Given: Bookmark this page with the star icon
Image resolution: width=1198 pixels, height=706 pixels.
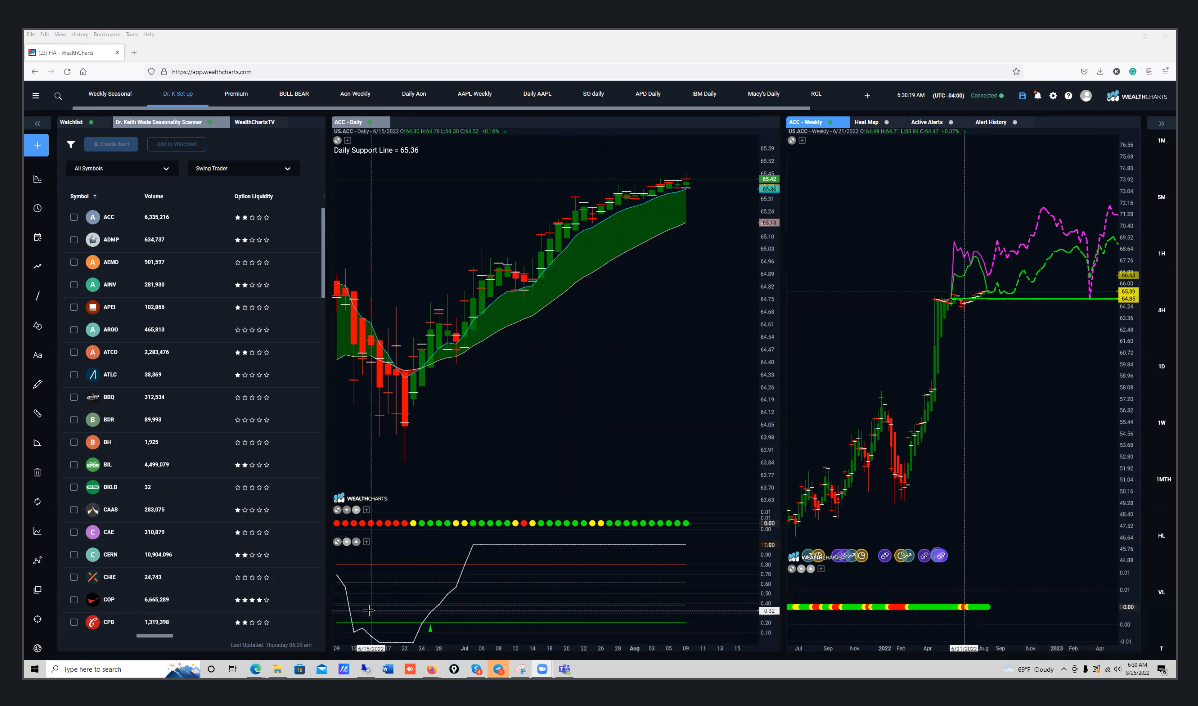Looking at the screenshot, I should point(1016,72).
